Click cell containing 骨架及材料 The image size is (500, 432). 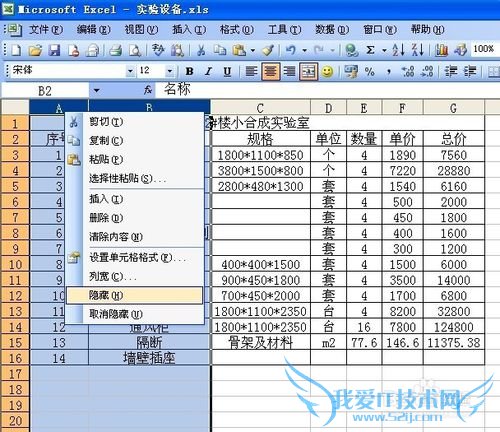coord(261,343)
